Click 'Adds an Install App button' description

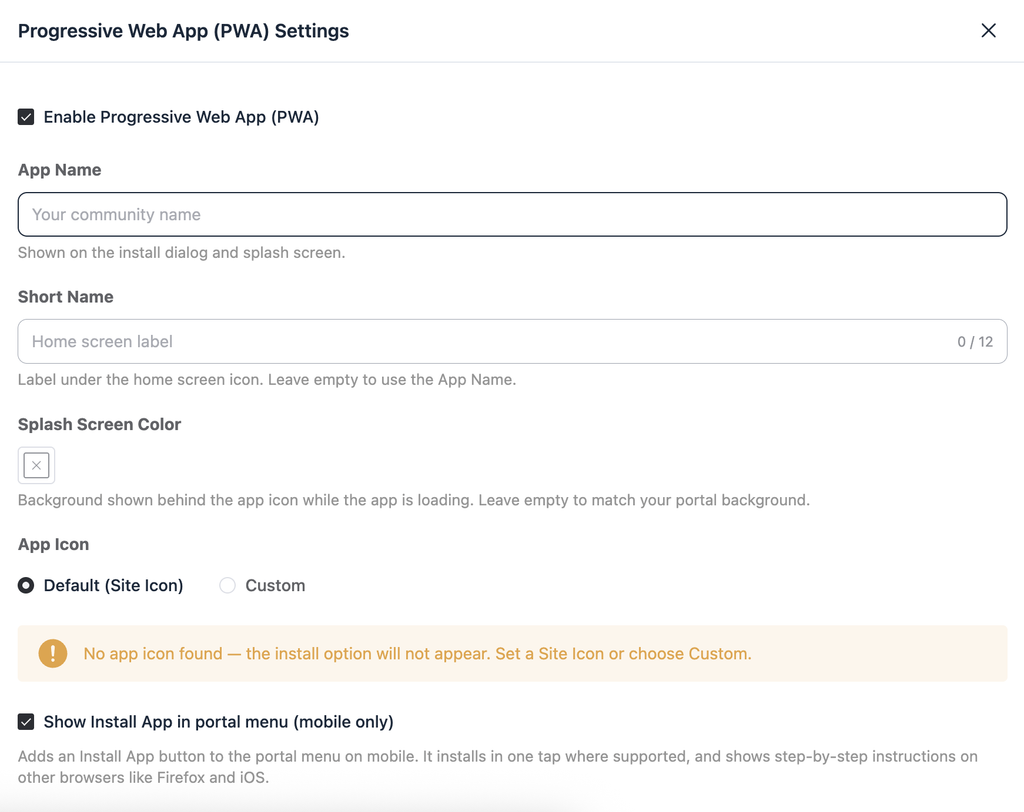coord(498,767)
